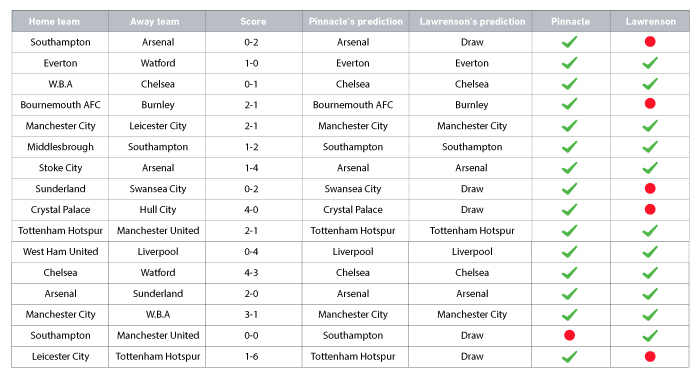Click Pinnacle's checkmark in West Ham United row
This screenshot has height=382, width=700.
569,252
